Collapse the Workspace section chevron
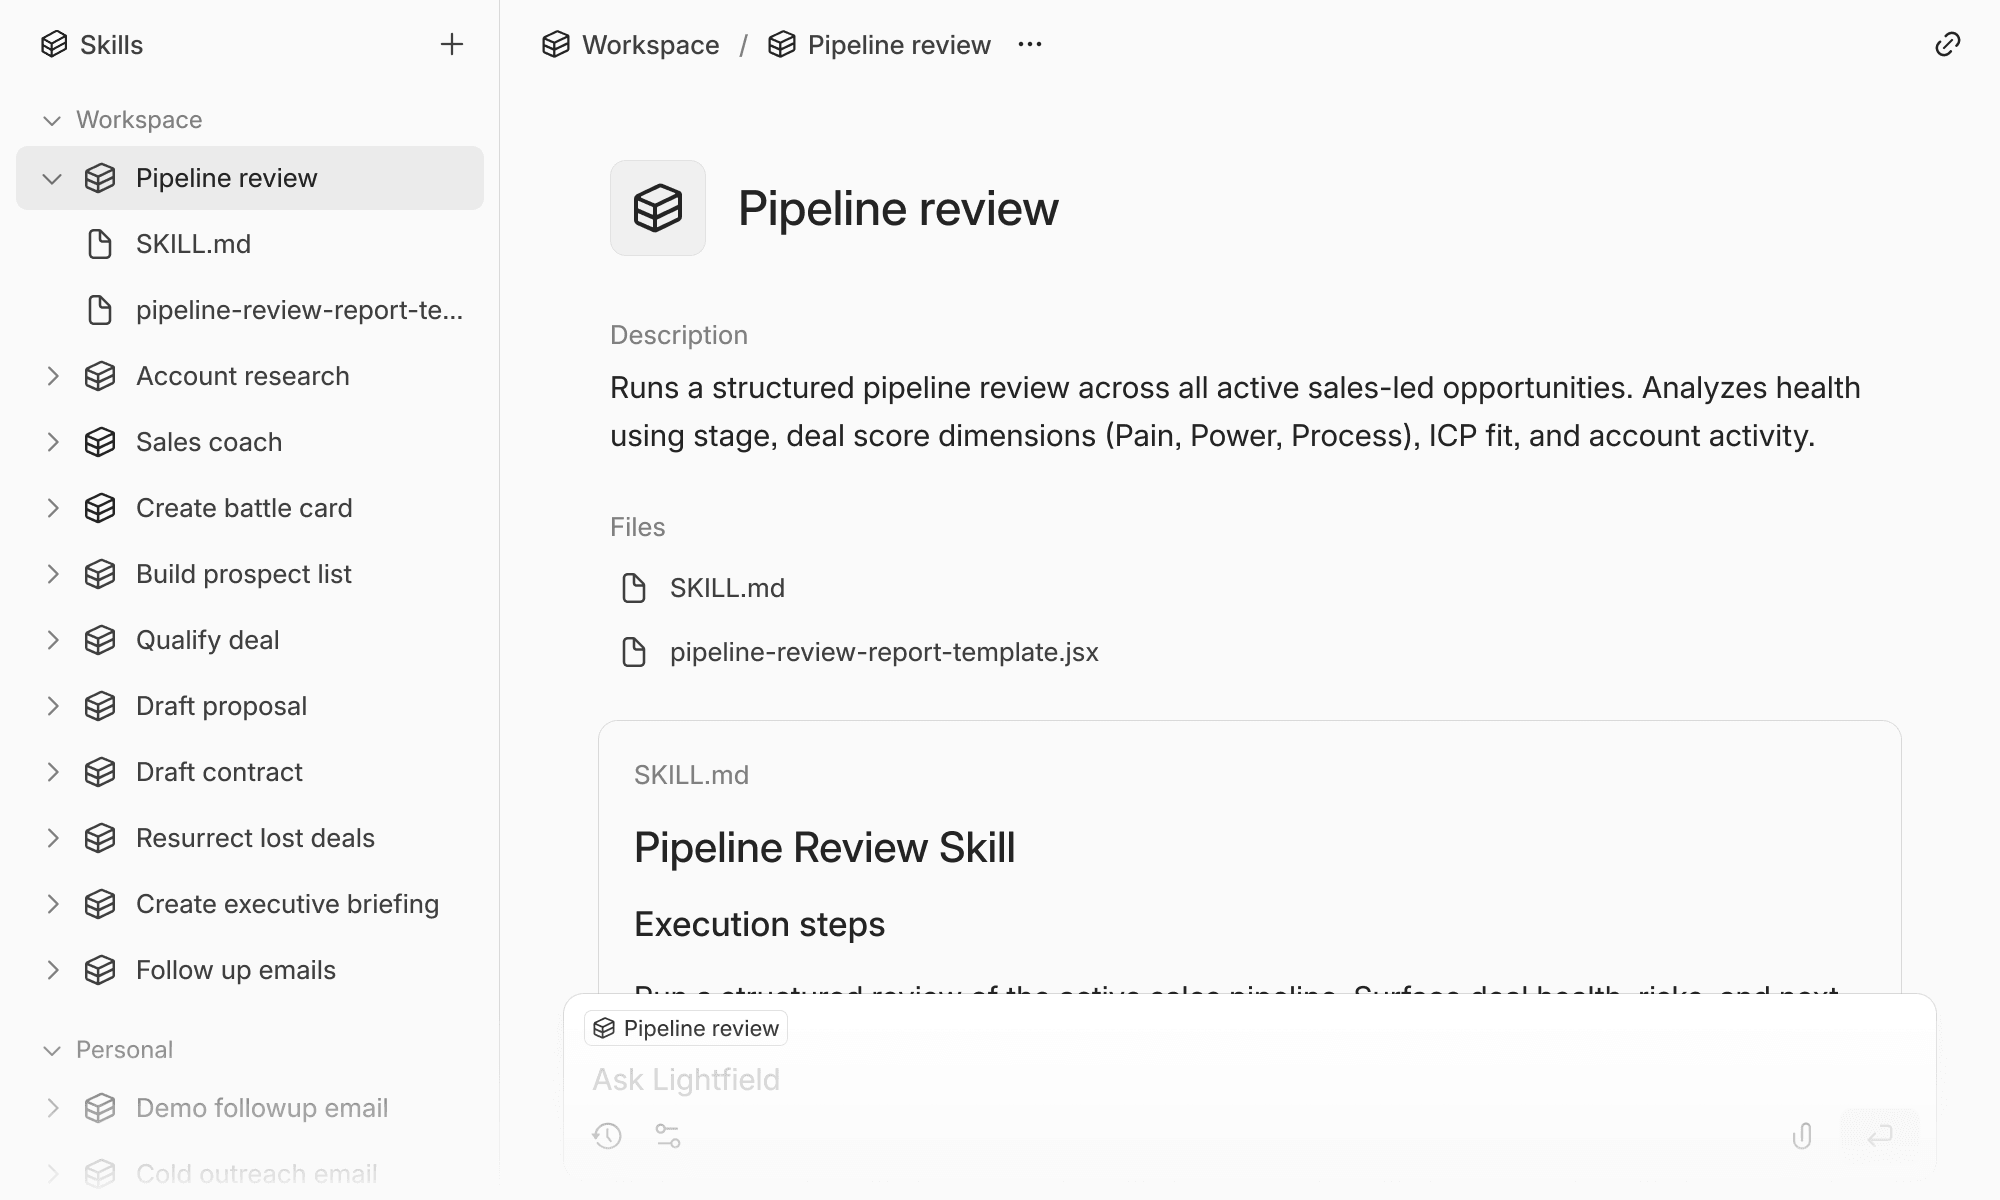2000x1200 pixels. 52,120
